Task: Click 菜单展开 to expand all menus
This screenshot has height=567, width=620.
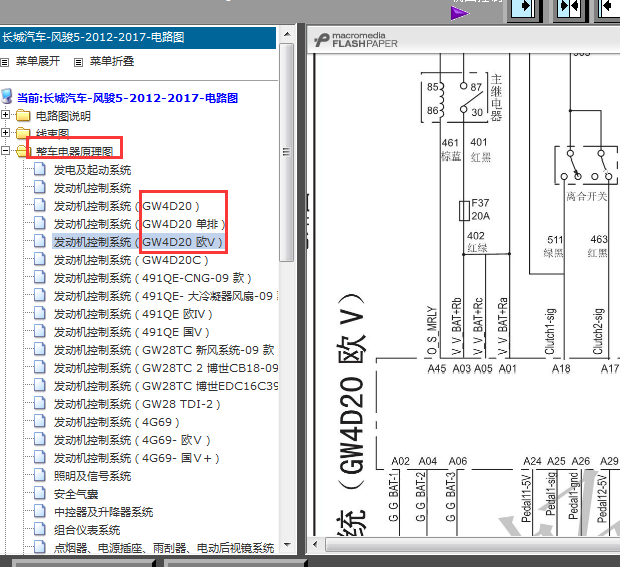Action: pyautogui.click(x=38, y=61)
